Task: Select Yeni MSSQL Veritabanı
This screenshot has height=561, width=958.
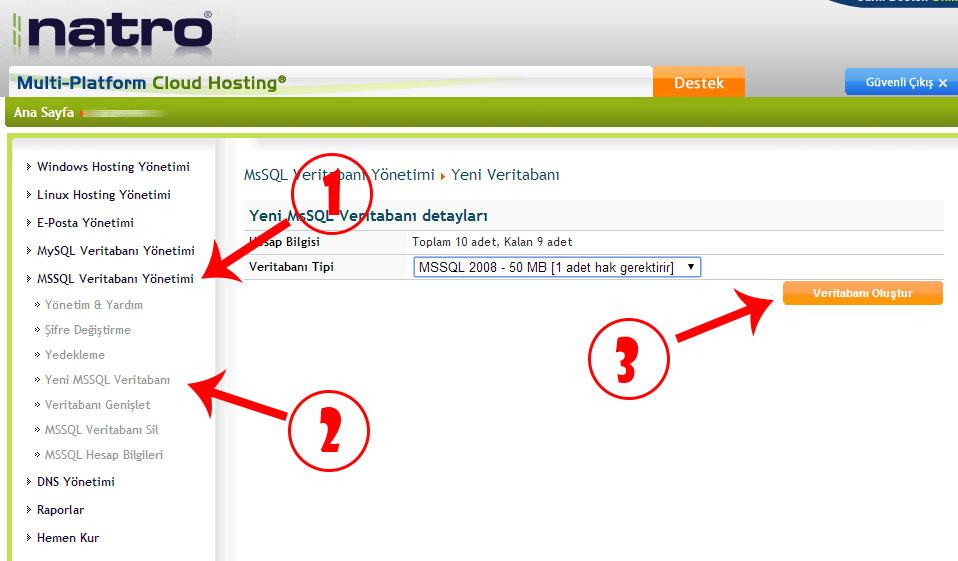Action: click(107, 380)
